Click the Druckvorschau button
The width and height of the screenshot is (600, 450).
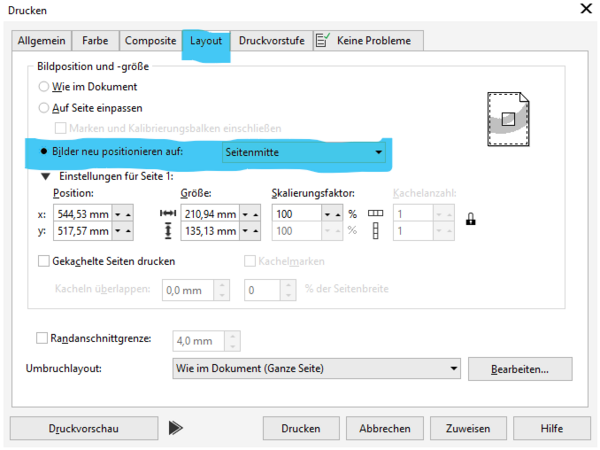point(84,428)
